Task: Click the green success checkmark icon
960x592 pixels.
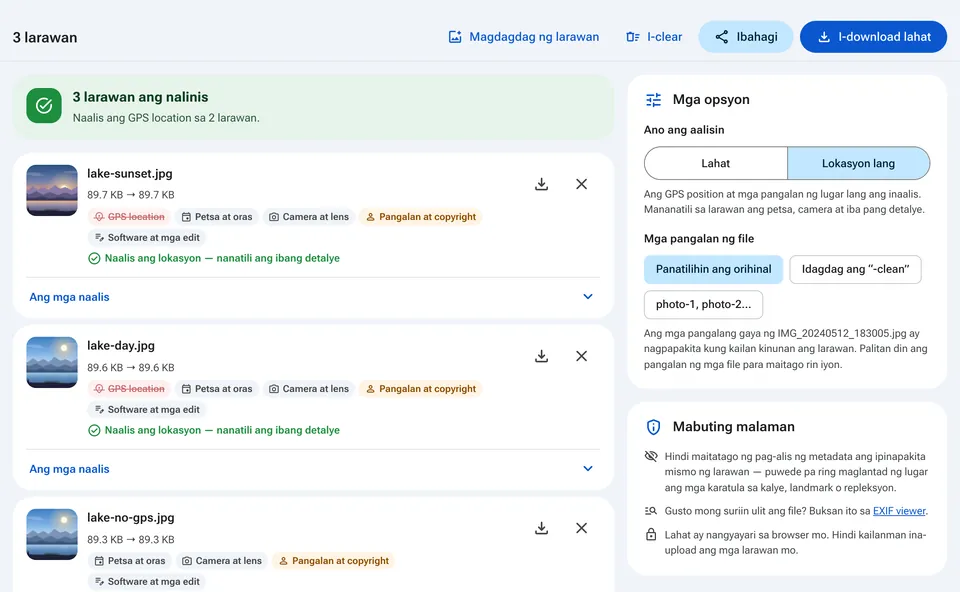Action: 44,106
